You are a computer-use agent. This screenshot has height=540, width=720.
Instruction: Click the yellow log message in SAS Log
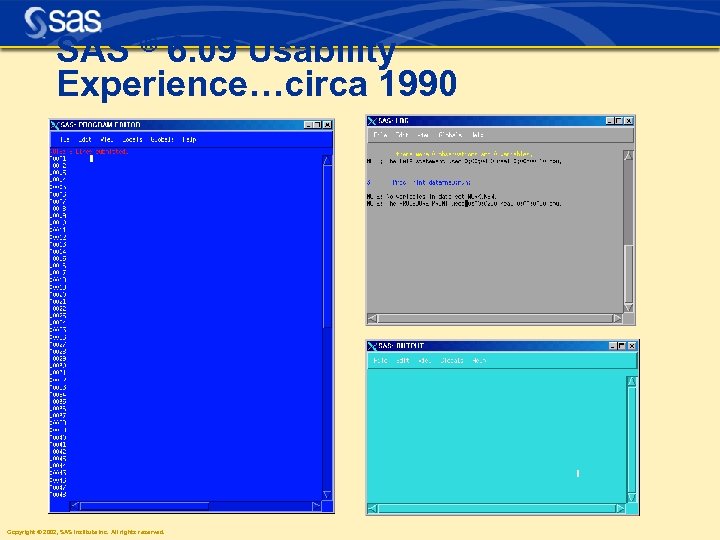[464, 154]
